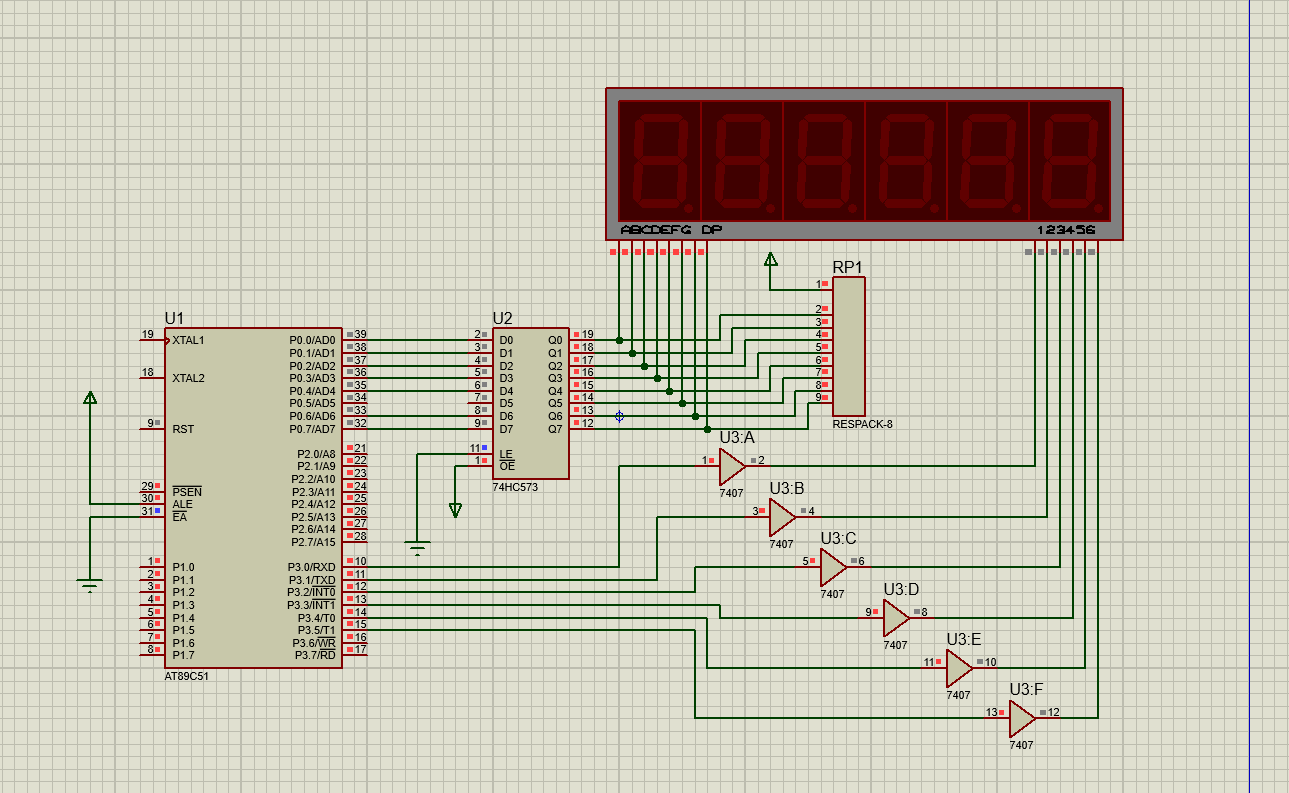Screen dimensions: 1289x793
Task: Click the ALE pin label on U1
Action: [x=182, y=504]
